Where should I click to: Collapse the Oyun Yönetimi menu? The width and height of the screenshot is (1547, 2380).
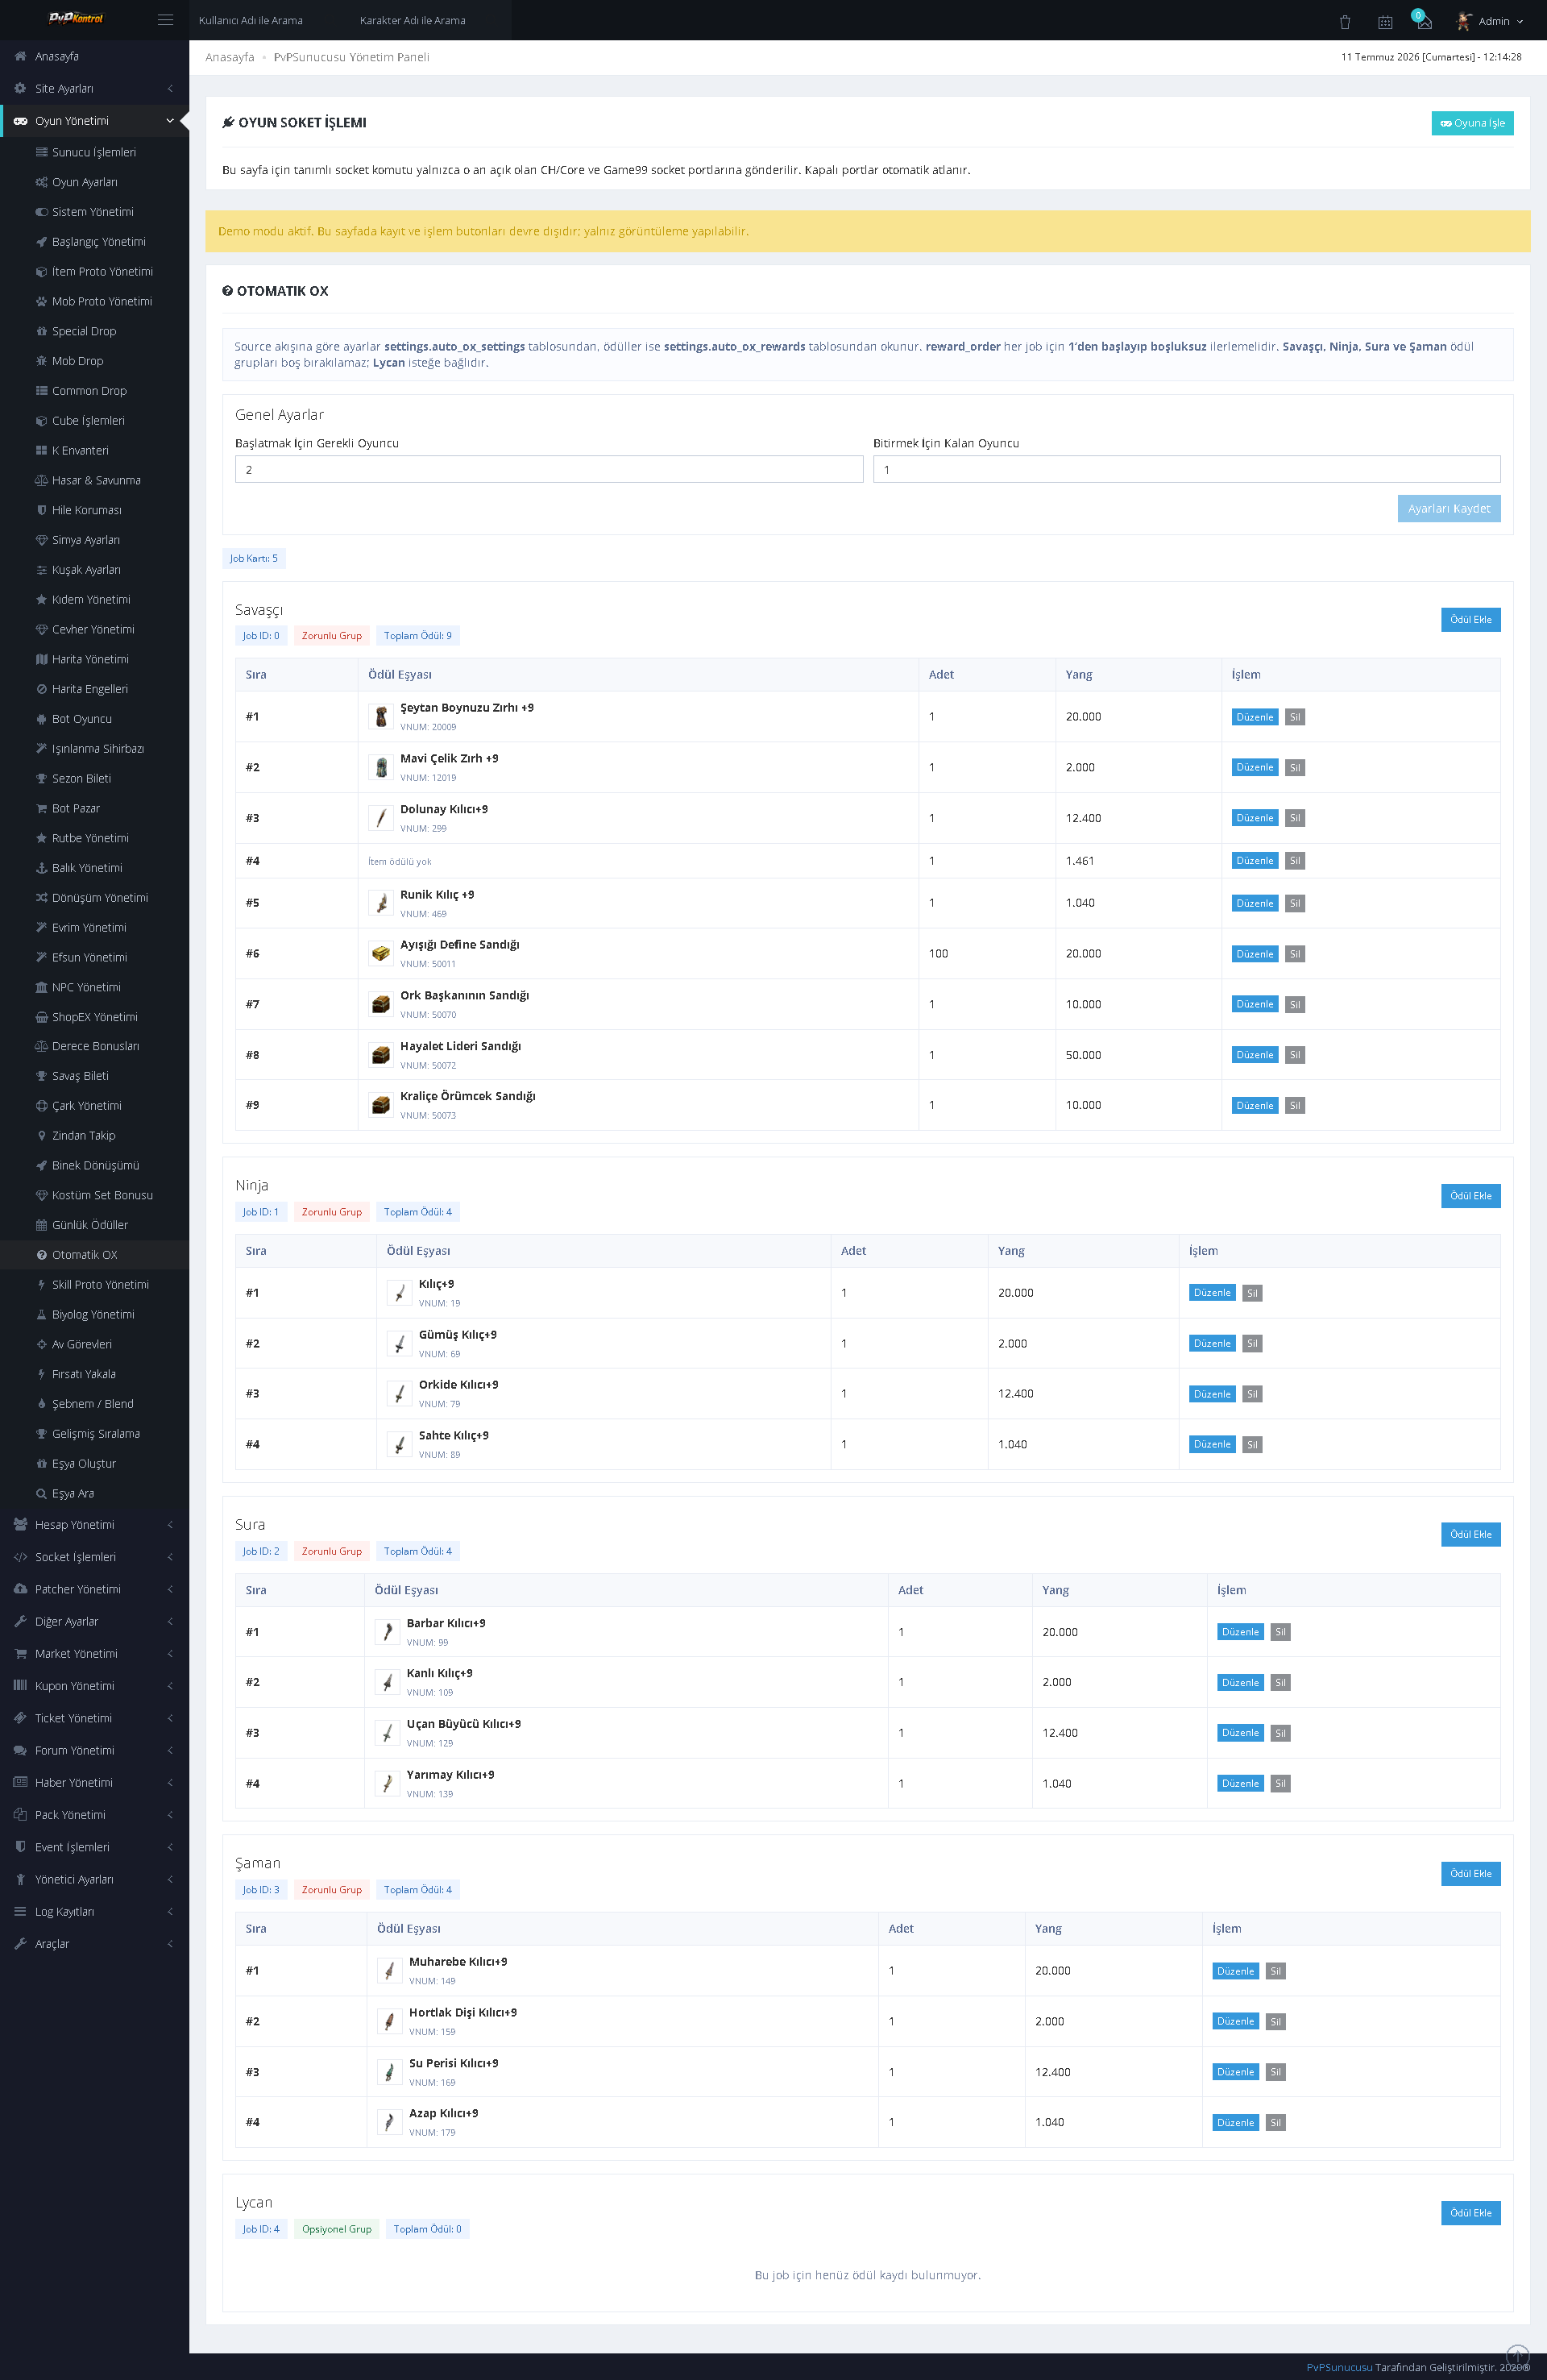click(x=94, y=121)
